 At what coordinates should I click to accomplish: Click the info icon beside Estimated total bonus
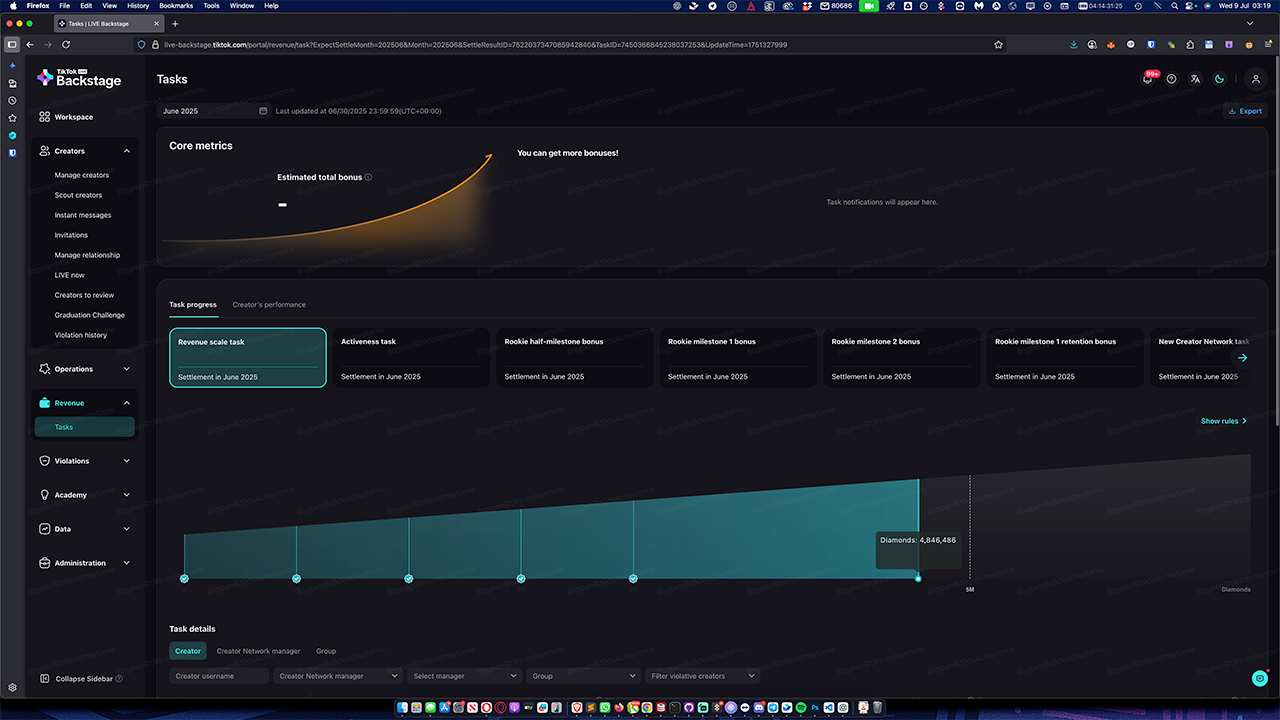[368, 177]
